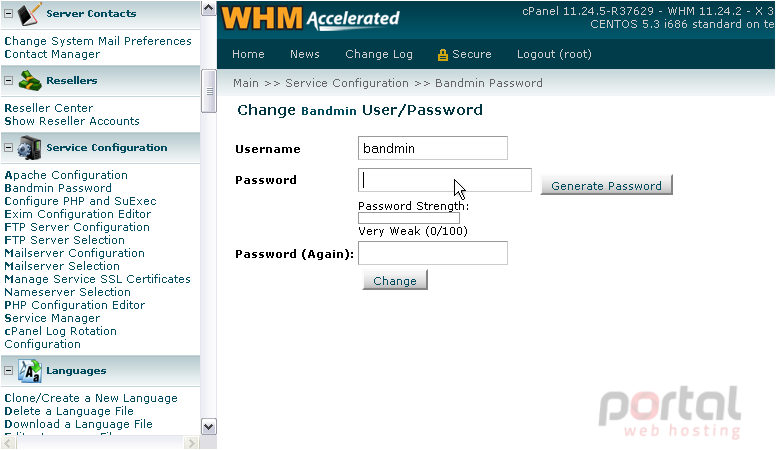This screenshot has width=776, height=450.
Task: Click the WHM Accelerated logo
Action: click(310, 18)
